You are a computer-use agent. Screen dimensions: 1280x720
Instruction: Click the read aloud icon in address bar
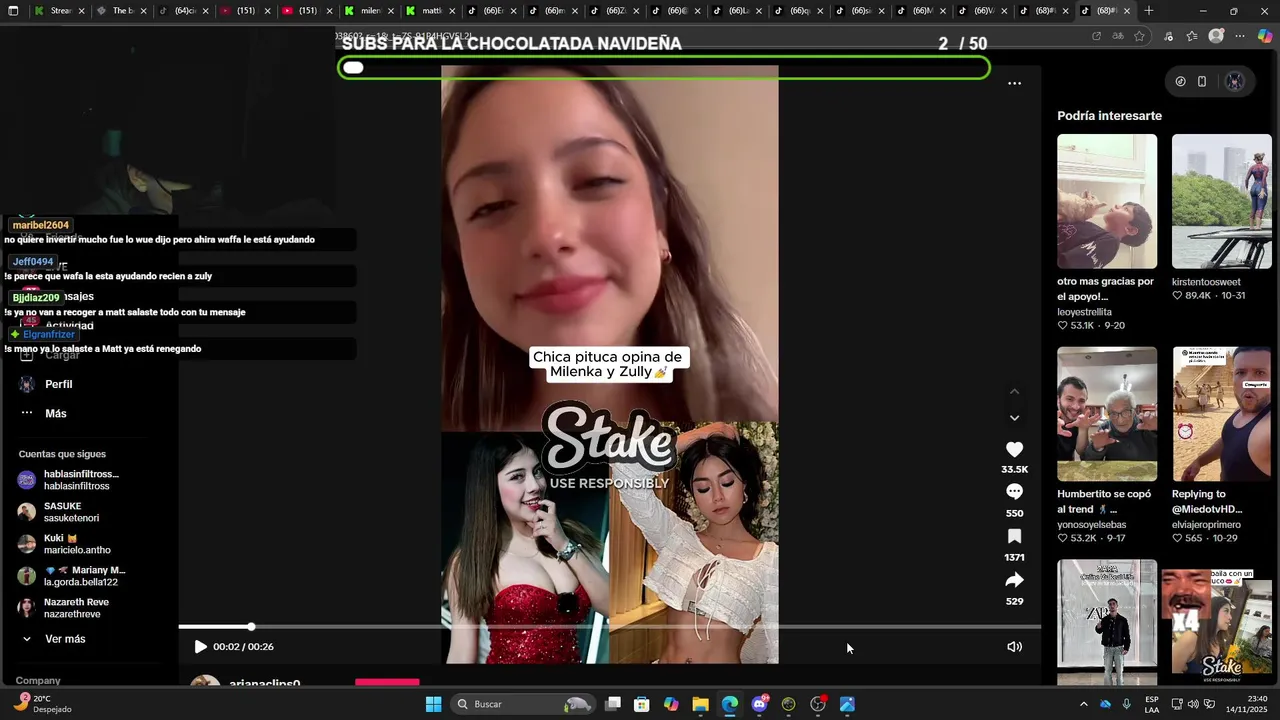(1118, 36)
